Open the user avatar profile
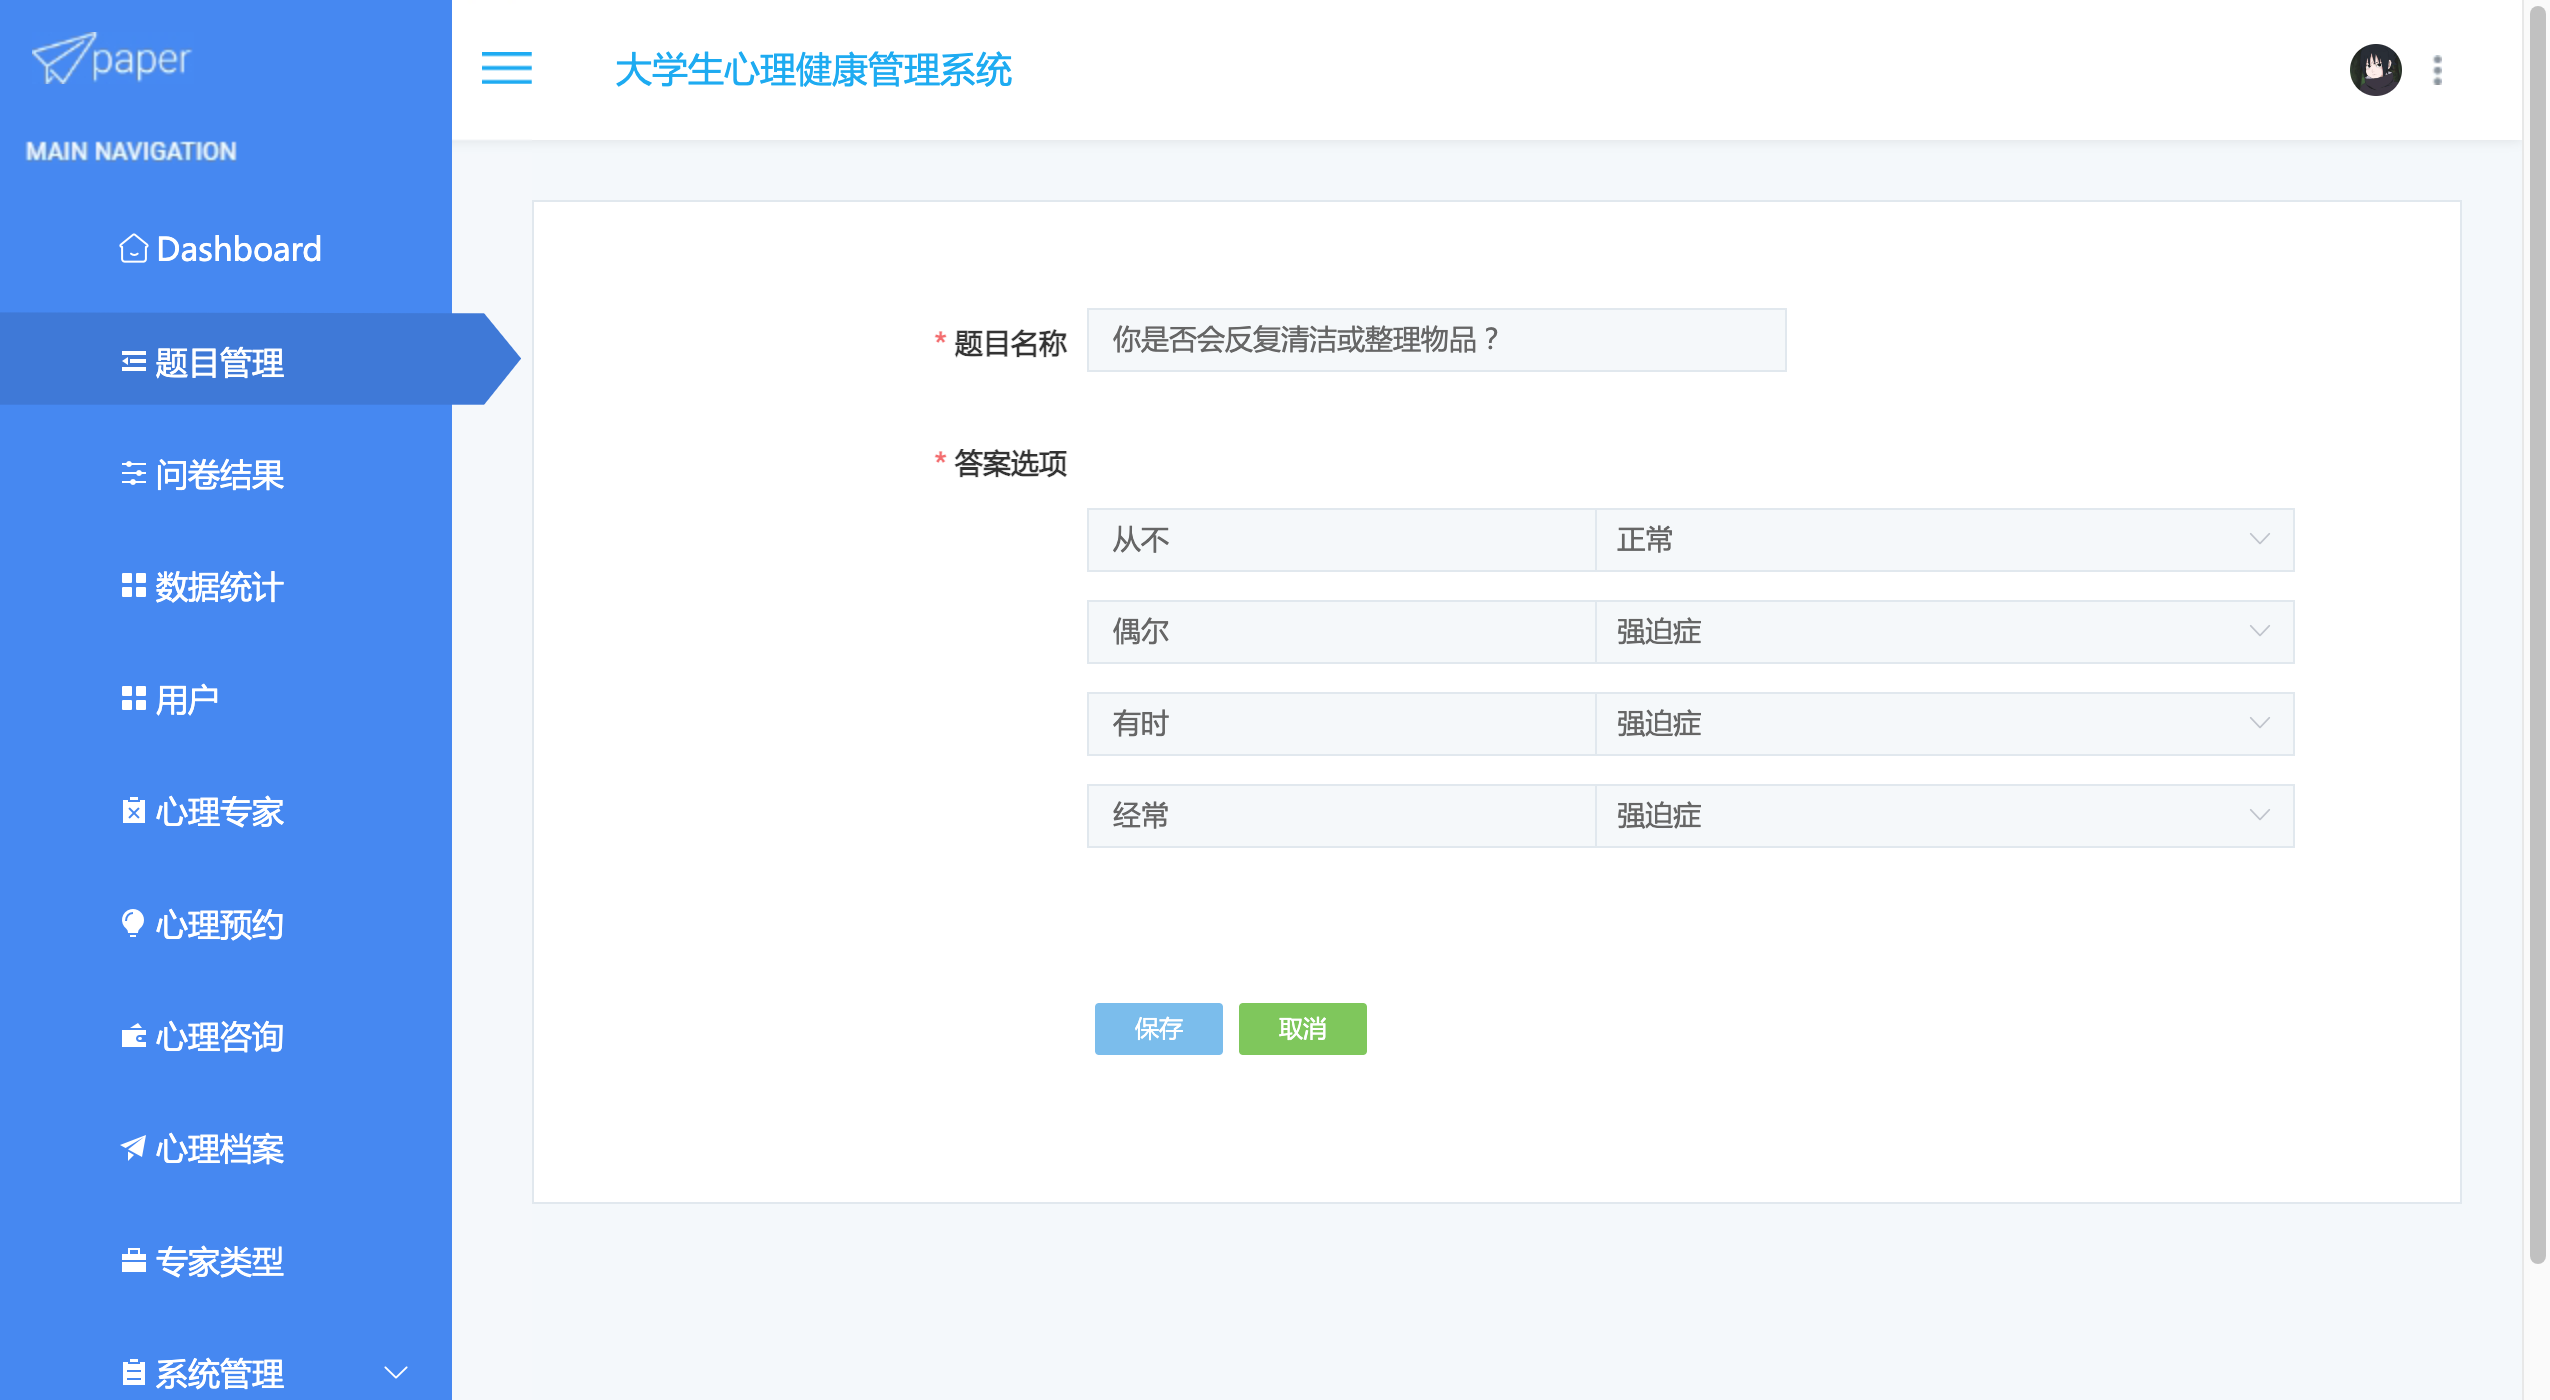This screenshot has width=2550, height=1400. 2375,70
